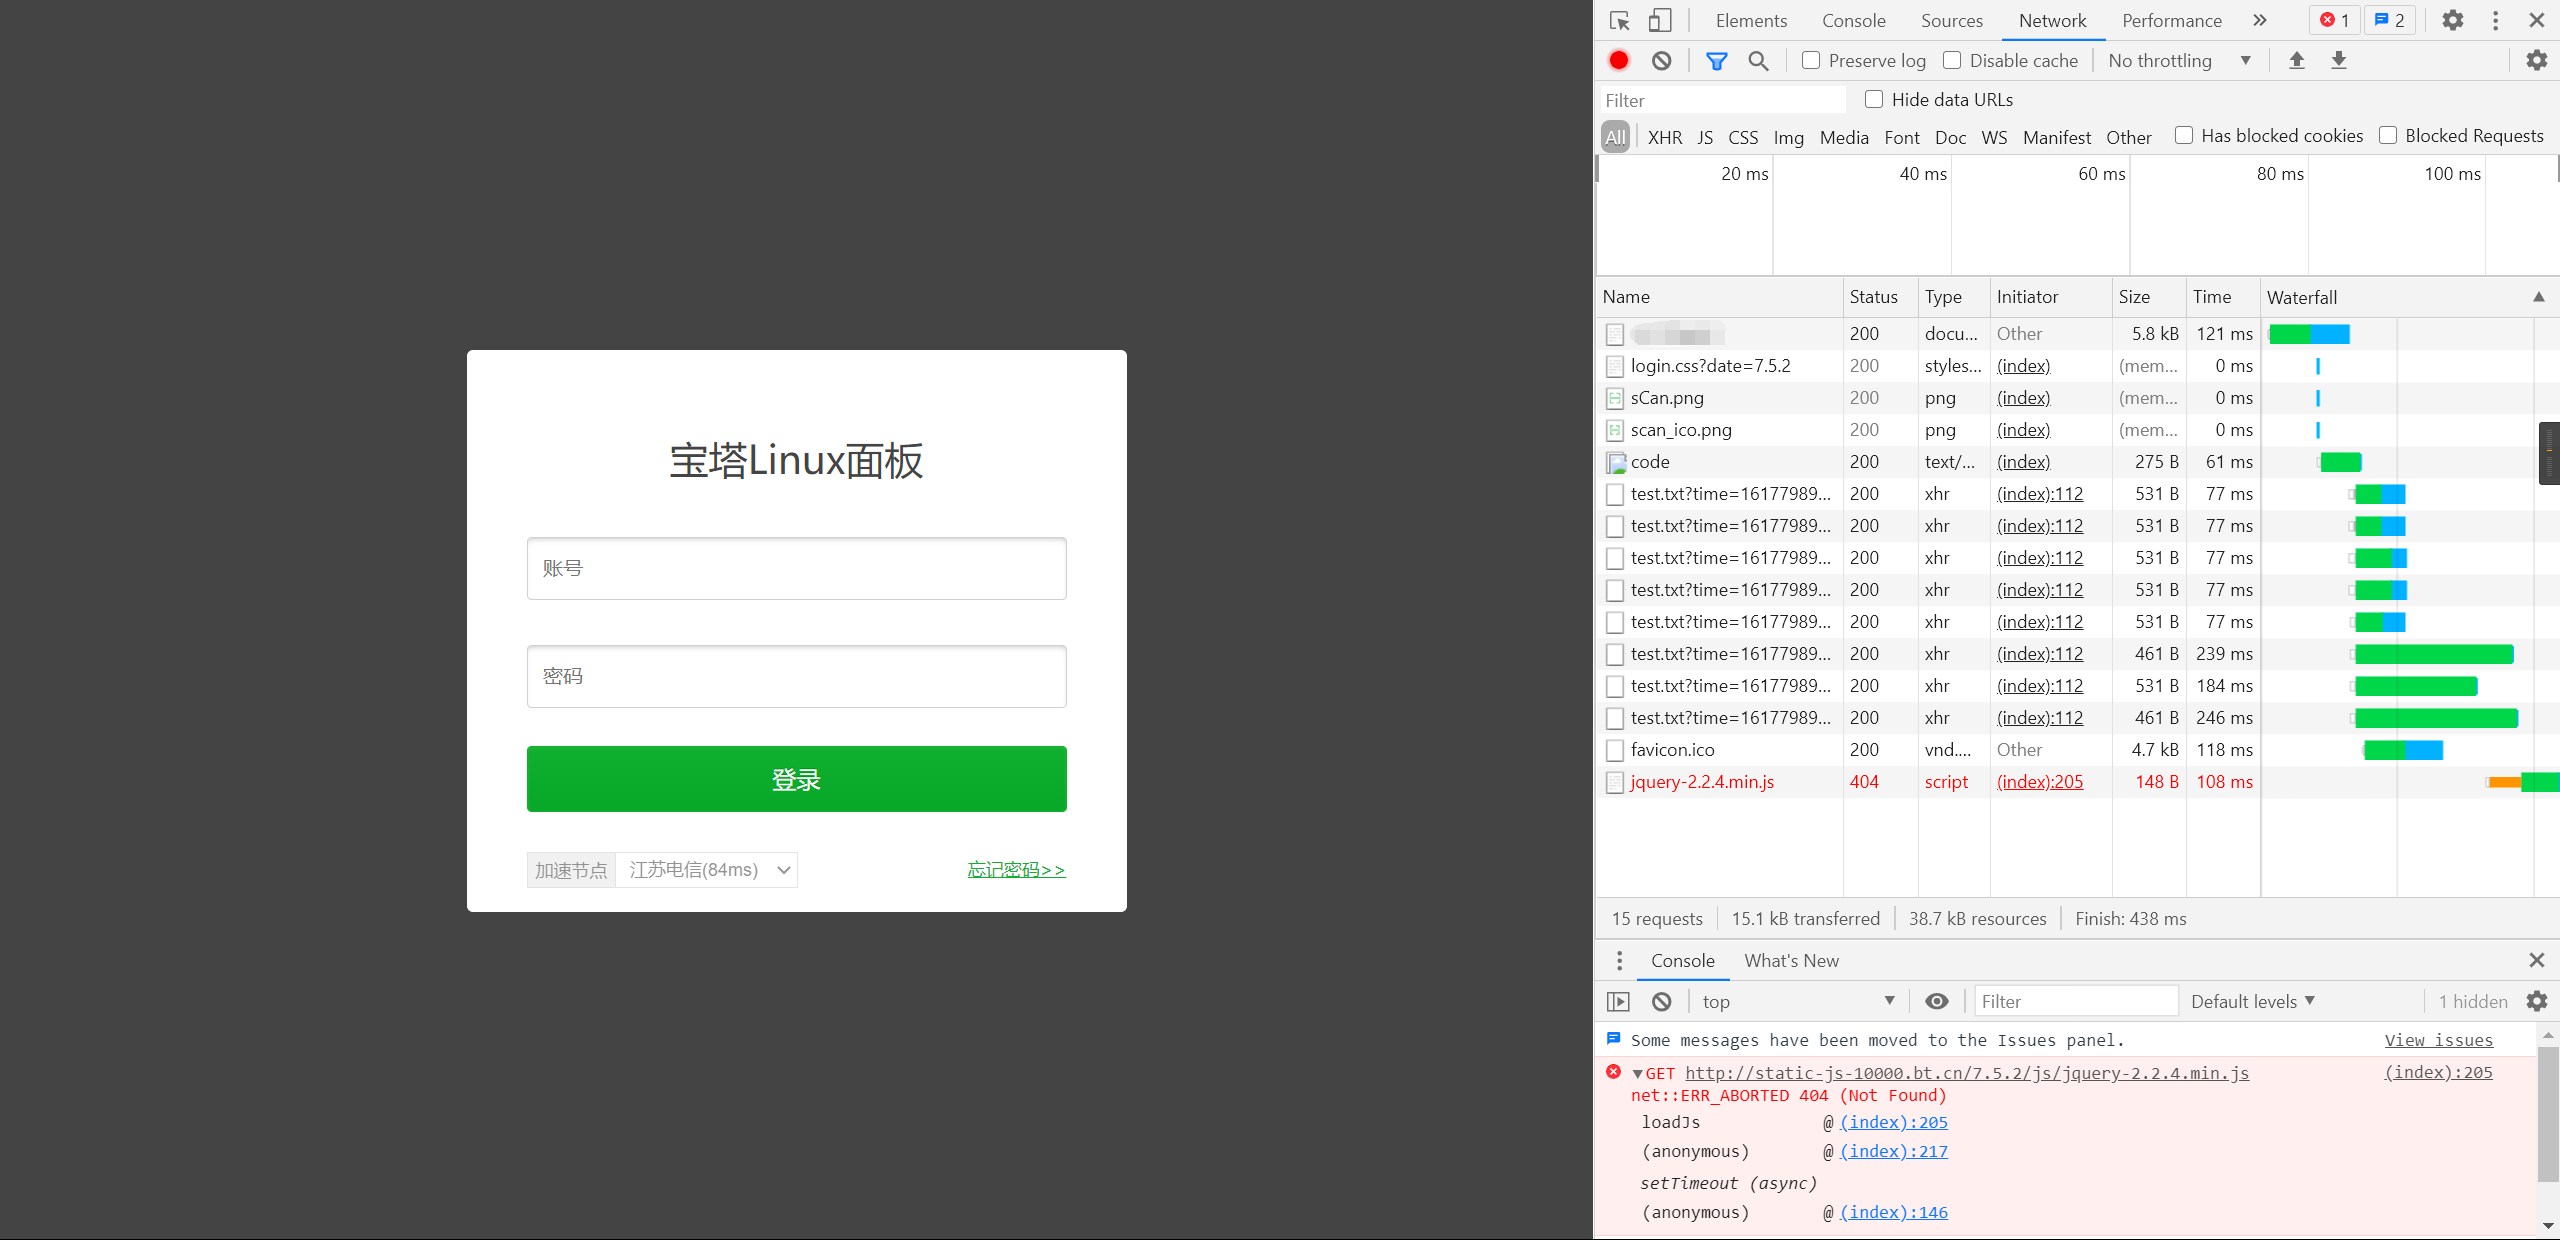Enable the Disable cache checkbox
Image resolution: width=2560 pixels, height=1240 pixels.
click(x=1952, y=61)
